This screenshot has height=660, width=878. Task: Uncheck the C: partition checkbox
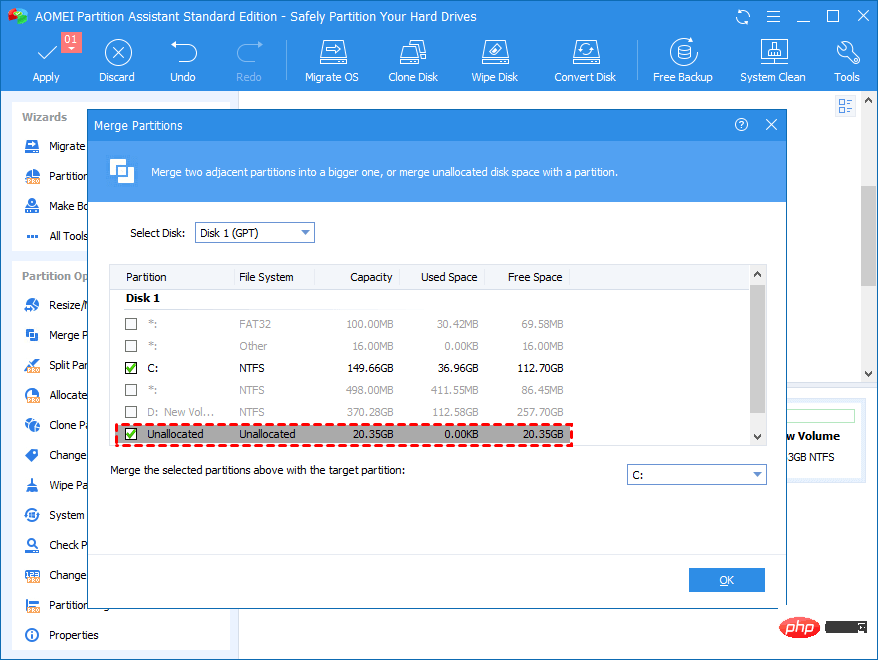point(131,368)
